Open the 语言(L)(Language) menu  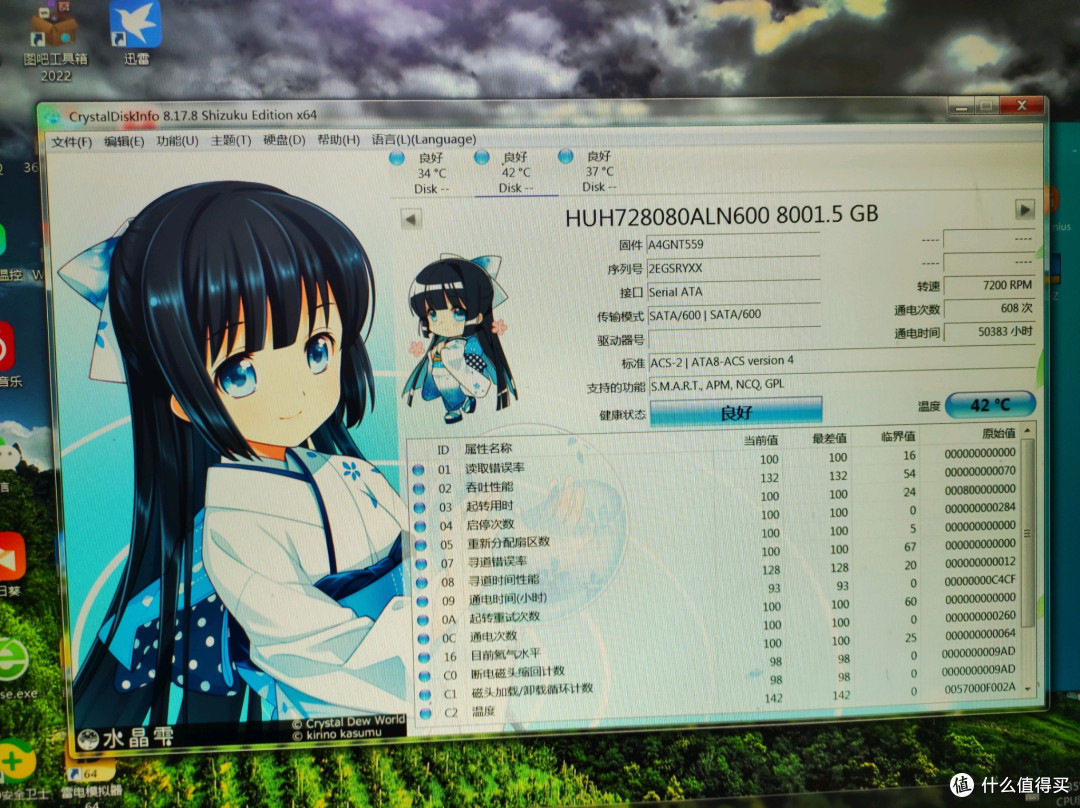(x=424, y=139)
